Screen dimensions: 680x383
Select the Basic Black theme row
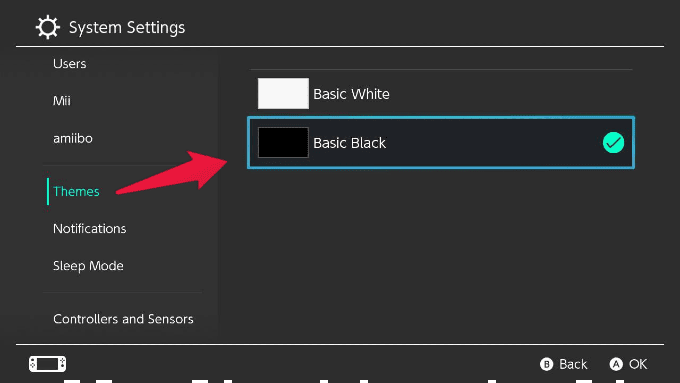click(x=441, y=143)
